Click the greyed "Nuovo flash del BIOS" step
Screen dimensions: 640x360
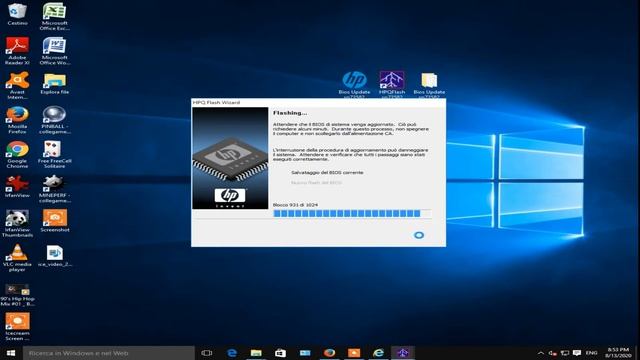[x=316, y=183]
